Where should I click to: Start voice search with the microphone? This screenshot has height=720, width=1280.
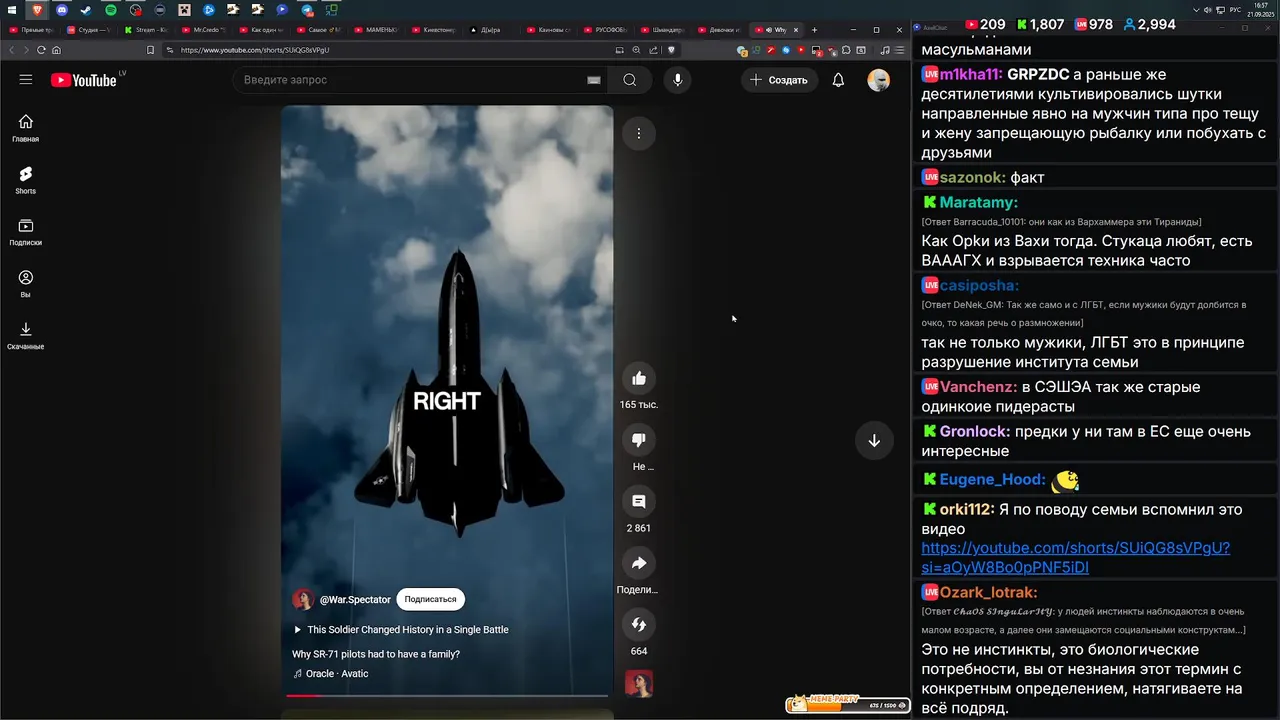[x=678, y=80]
